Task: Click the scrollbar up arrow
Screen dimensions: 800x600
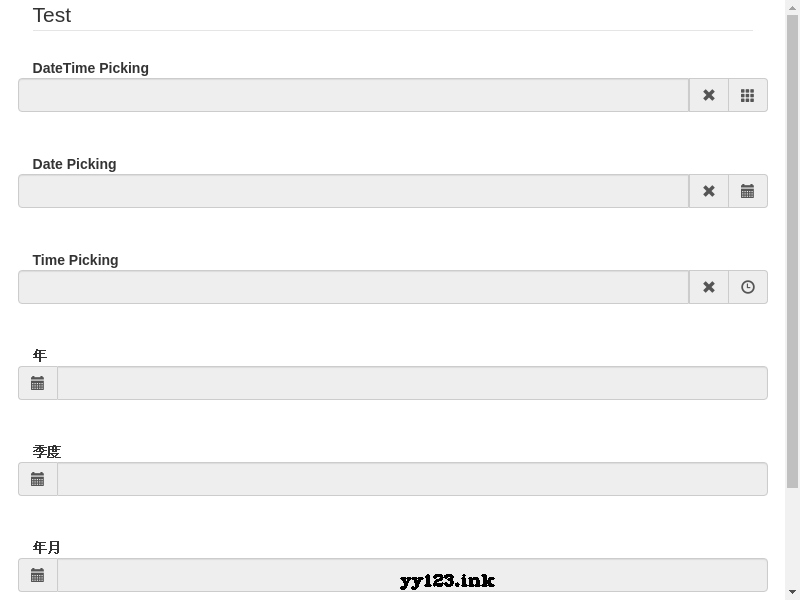Action: (x=792, y=6)
